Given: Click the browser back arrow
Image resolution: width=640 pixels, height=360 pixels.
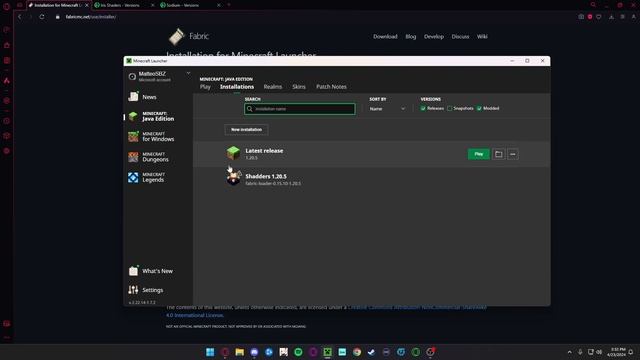Looking at the screenshot, I should (19, 17).
